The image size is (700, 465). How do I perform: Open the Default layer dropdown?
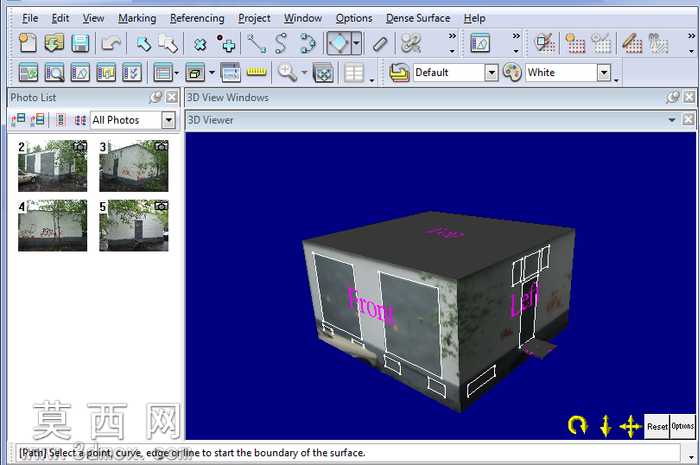coord(492,72)
